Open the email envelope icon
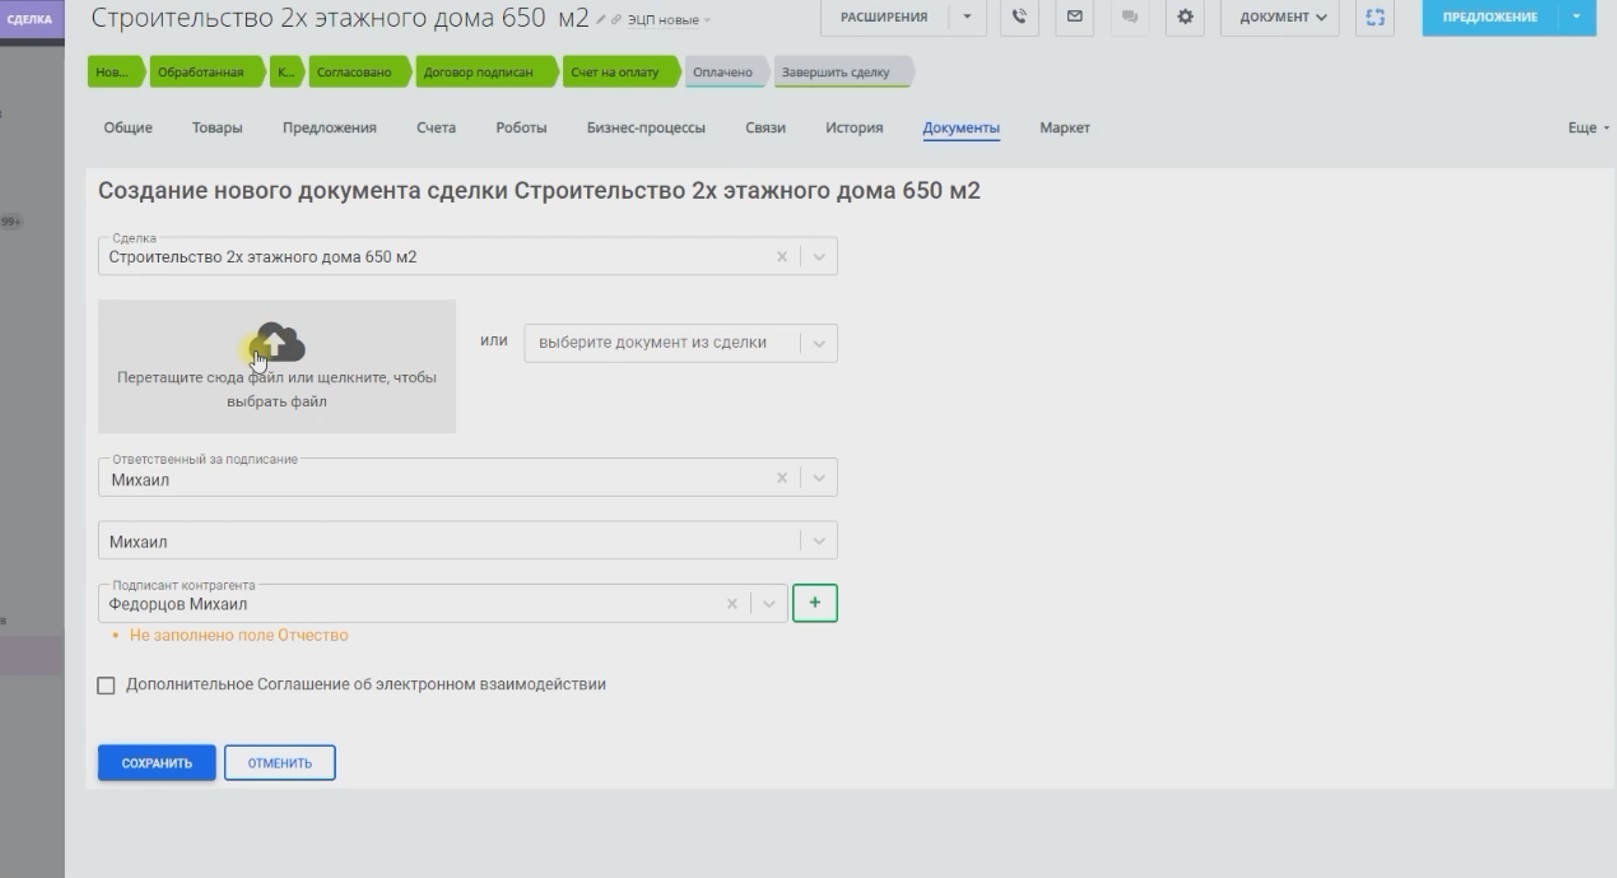This screenshot has width=1617, height=878. point(1074,17)
